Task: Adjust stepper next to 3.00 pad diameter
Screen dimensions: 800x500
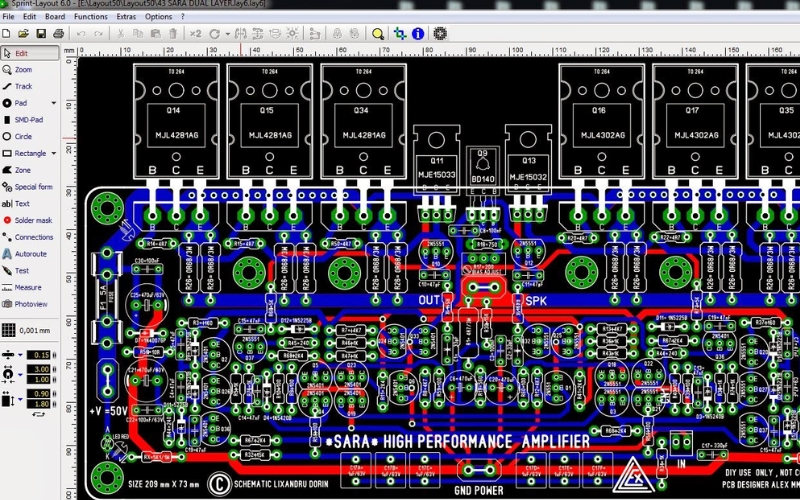Action: 55,369
